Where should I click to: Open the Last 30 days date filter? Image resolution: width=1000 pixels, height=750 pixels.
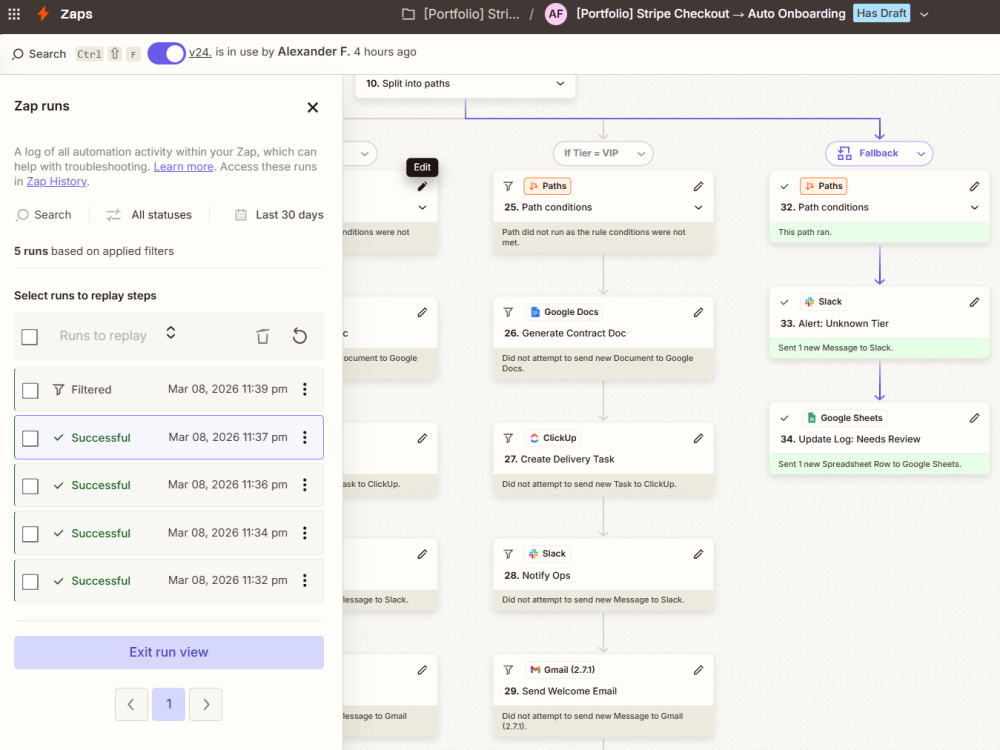[279, 215]
